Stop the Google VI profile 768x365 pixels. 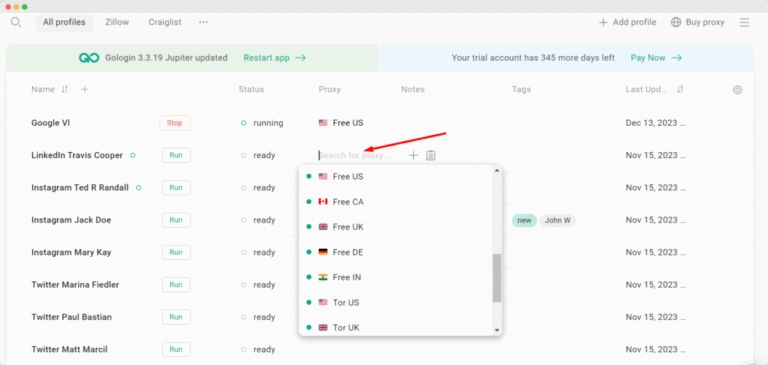(175, 123)
